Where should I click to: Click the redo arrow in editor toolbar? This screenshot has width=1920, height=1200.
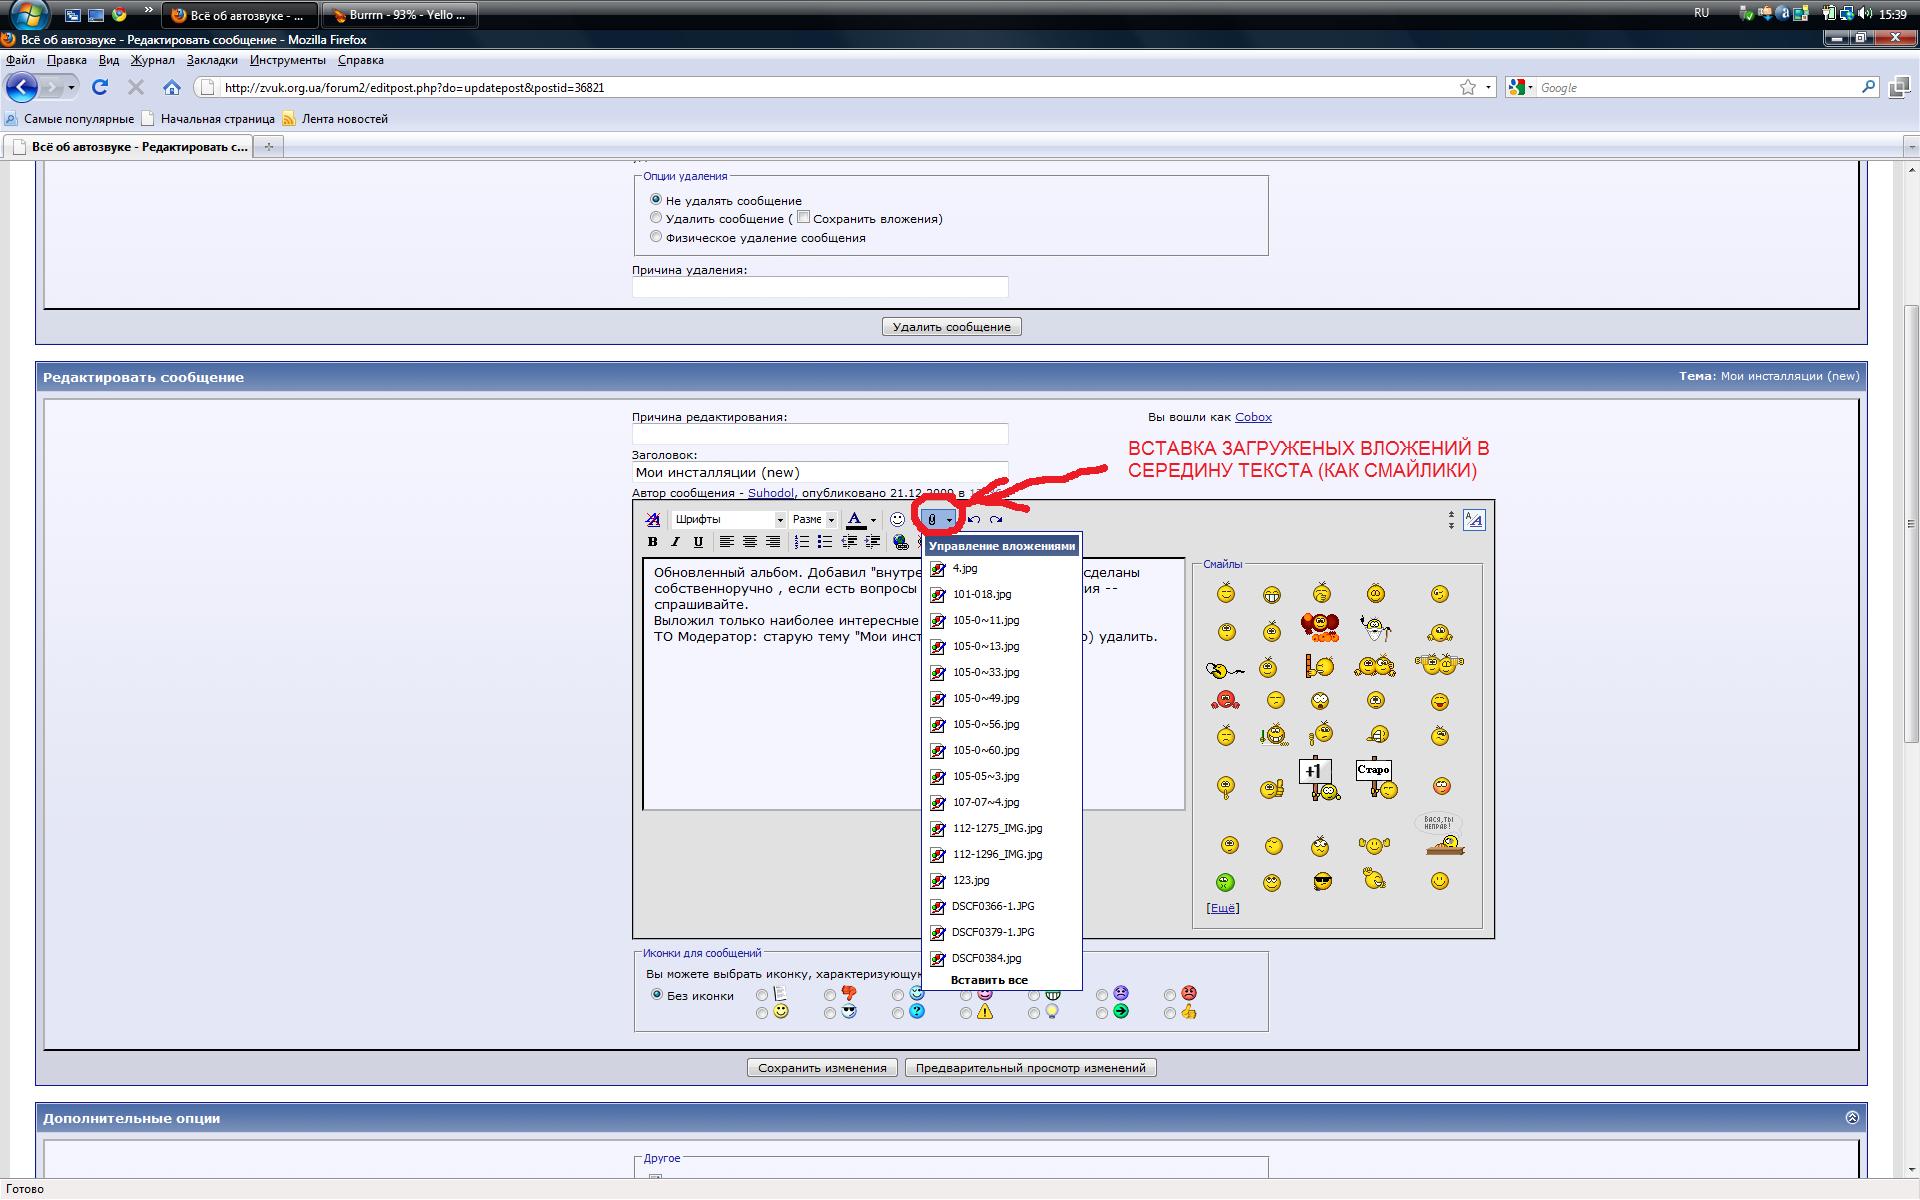coord(996,519)
